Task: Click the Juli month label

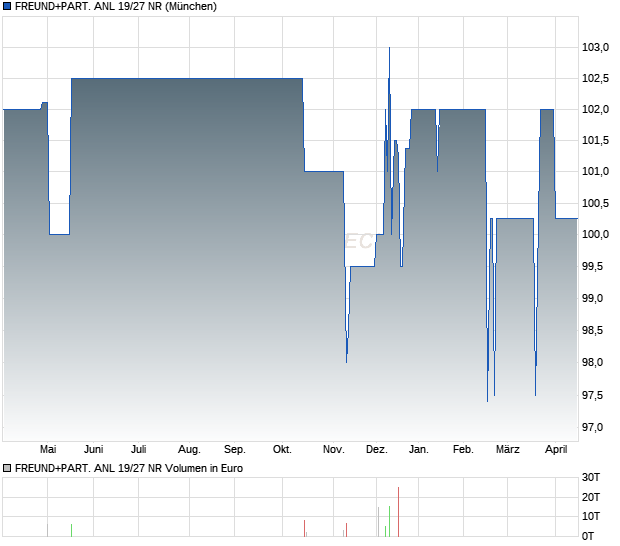Action: pos(139,450)
